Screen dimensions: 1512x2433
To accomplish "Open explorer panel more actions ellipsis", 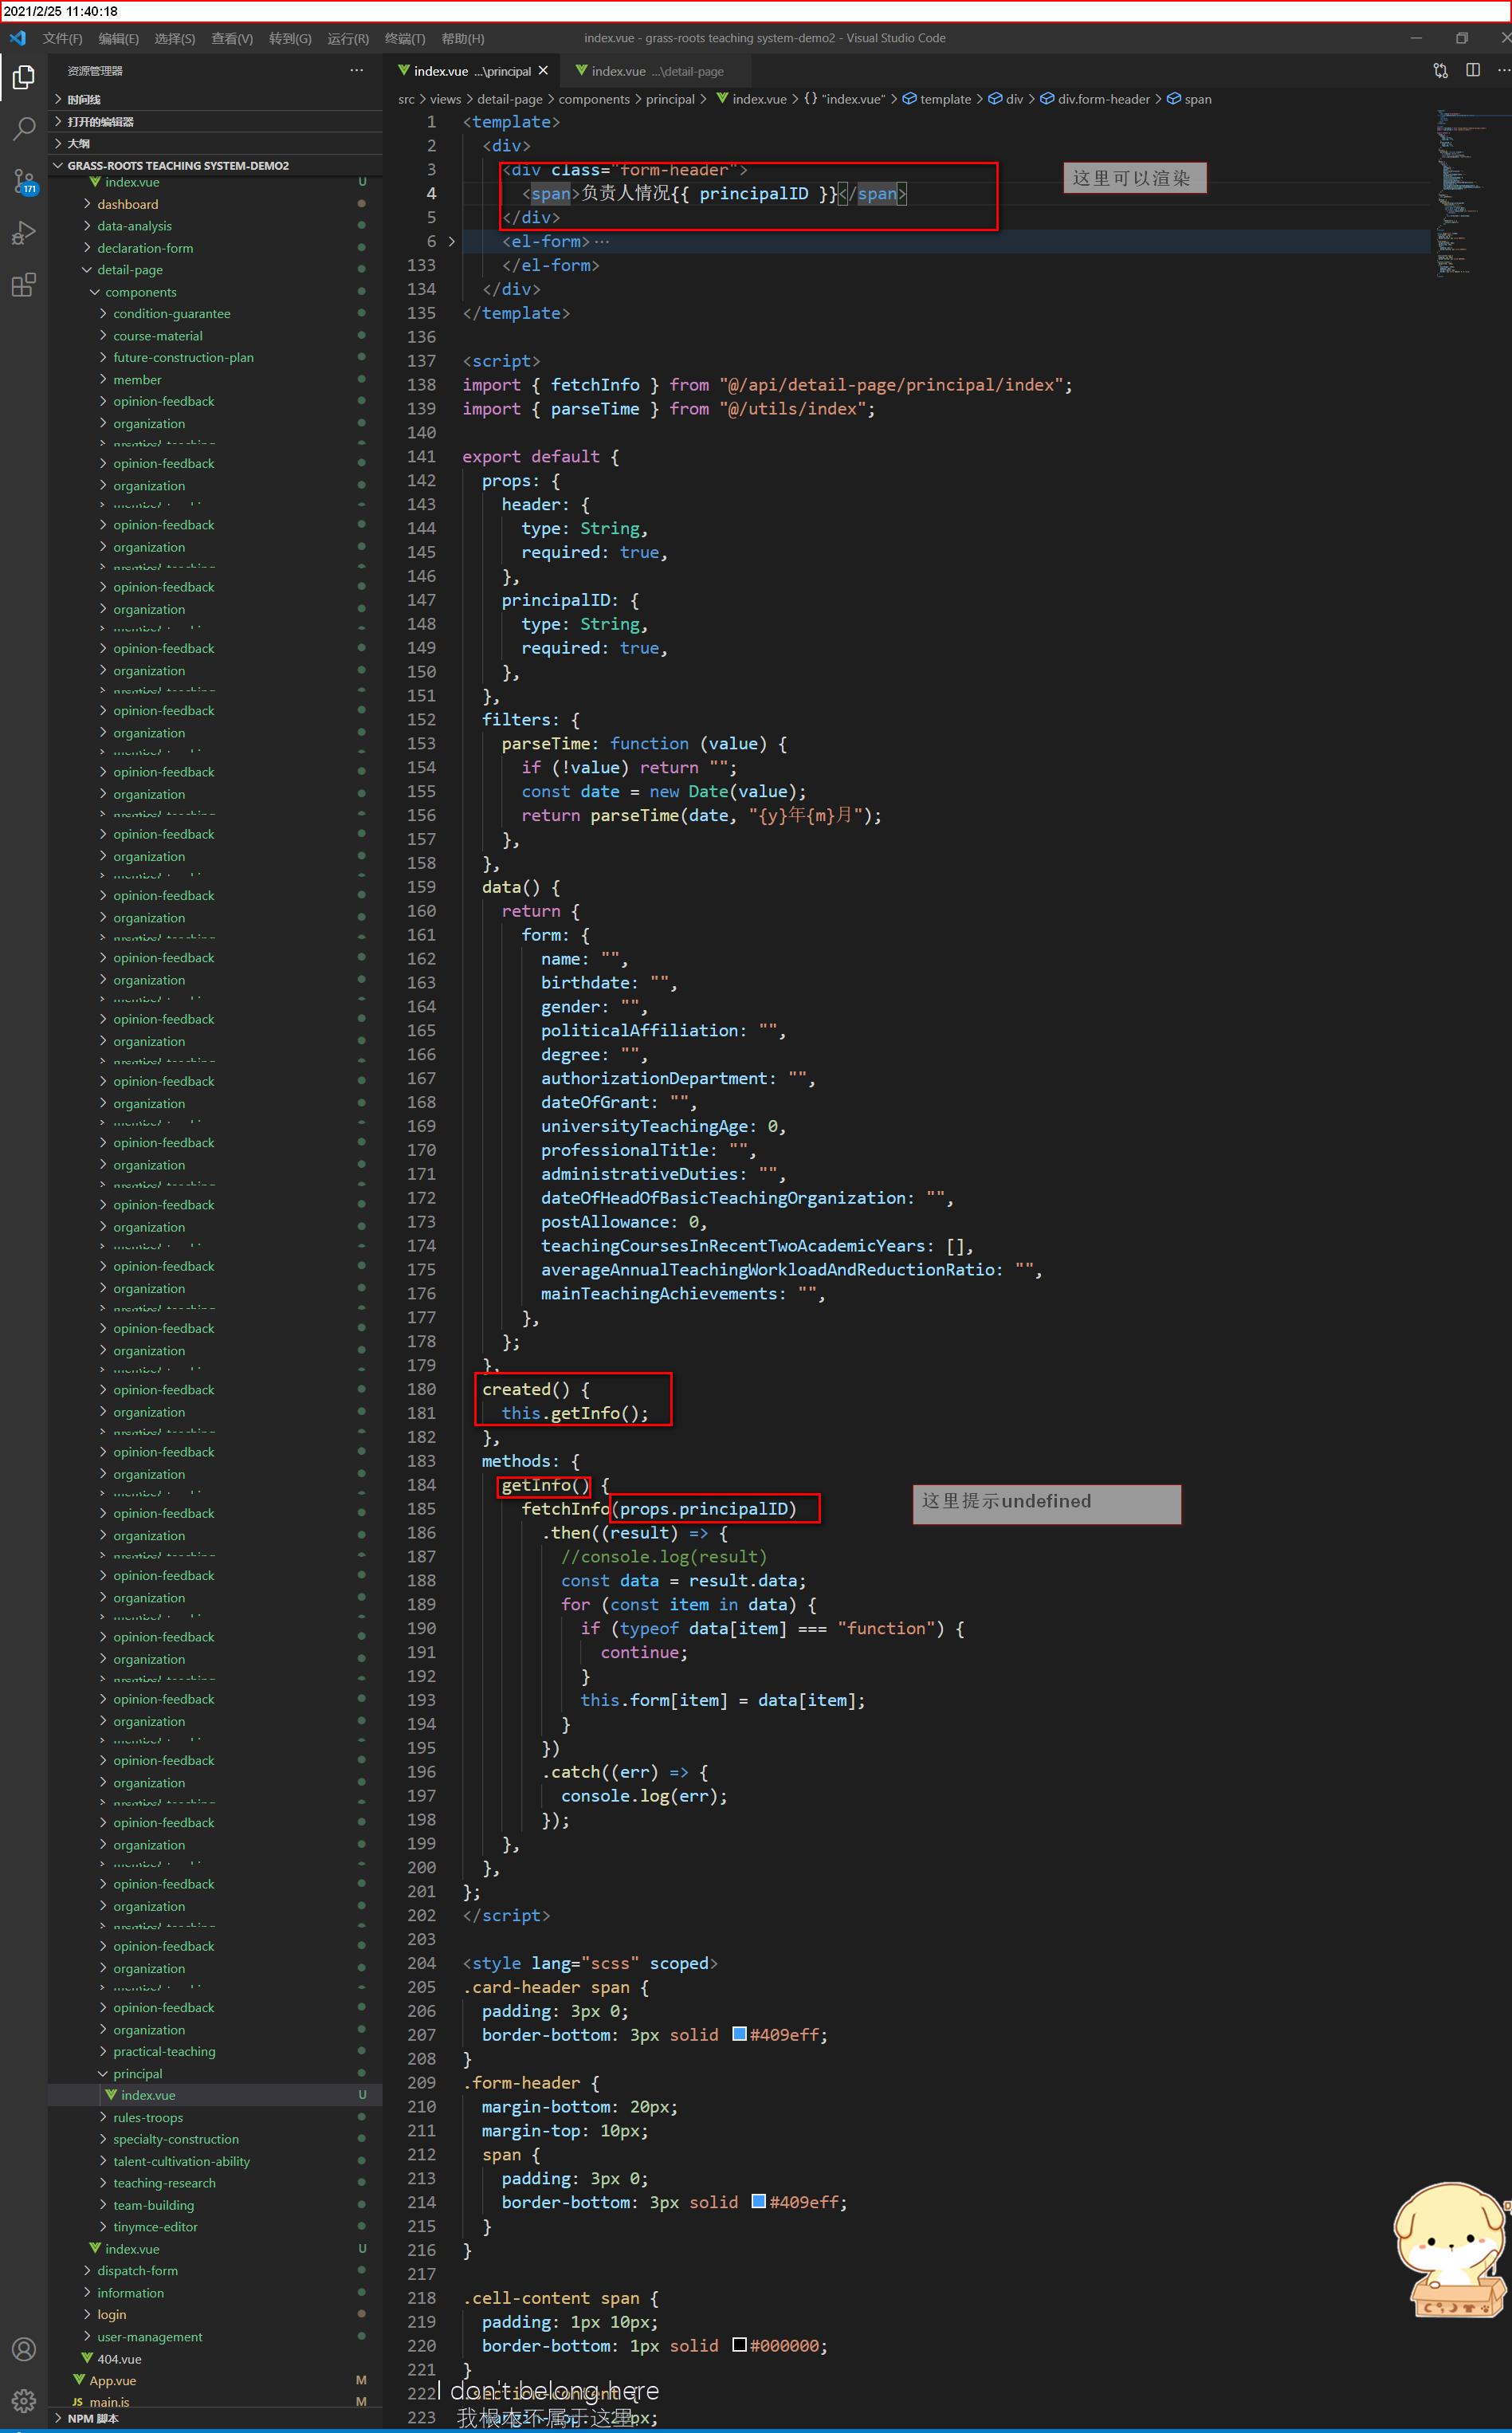I will 357,71.
